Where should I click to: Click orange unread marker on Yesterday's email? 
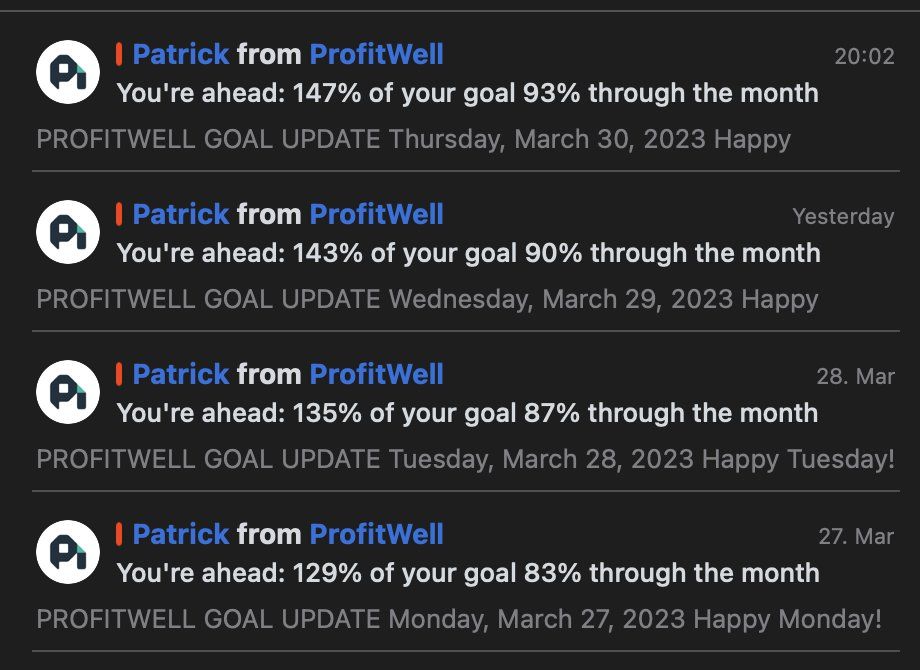[119, 214]
